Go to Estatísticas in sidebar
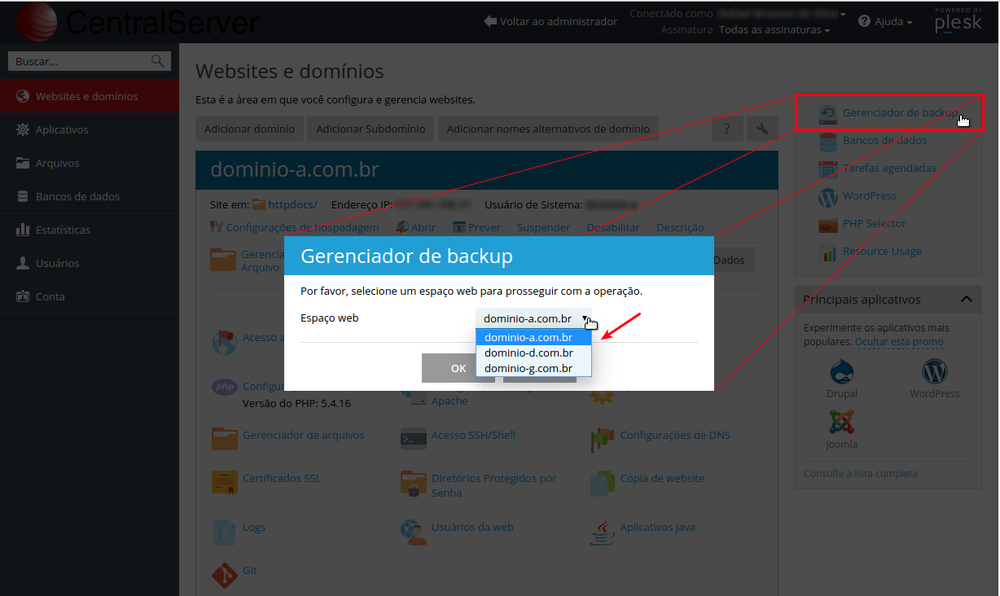The height and width of the screenshot is (596, 1000). coord(62,230)
